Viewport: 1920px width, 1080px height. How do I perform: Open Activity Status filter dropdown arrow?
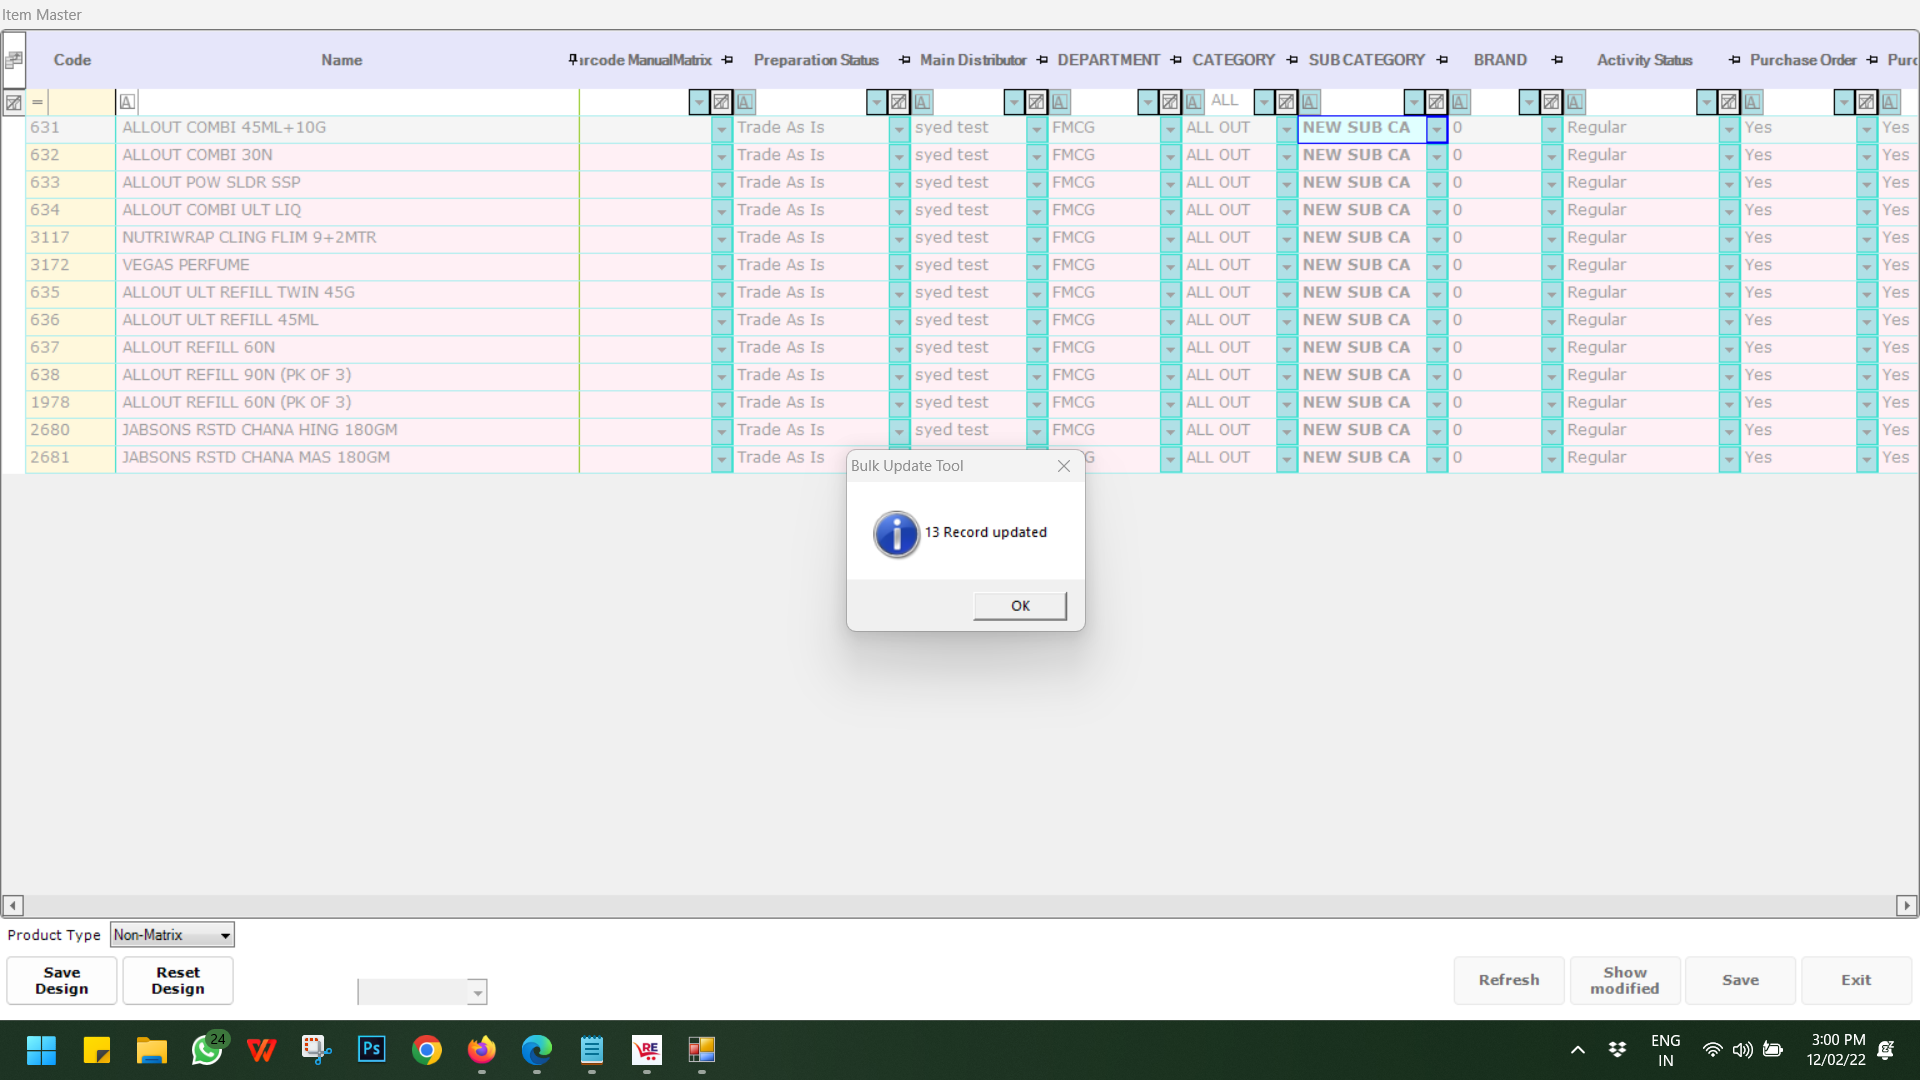click(x=1706, y=102)
